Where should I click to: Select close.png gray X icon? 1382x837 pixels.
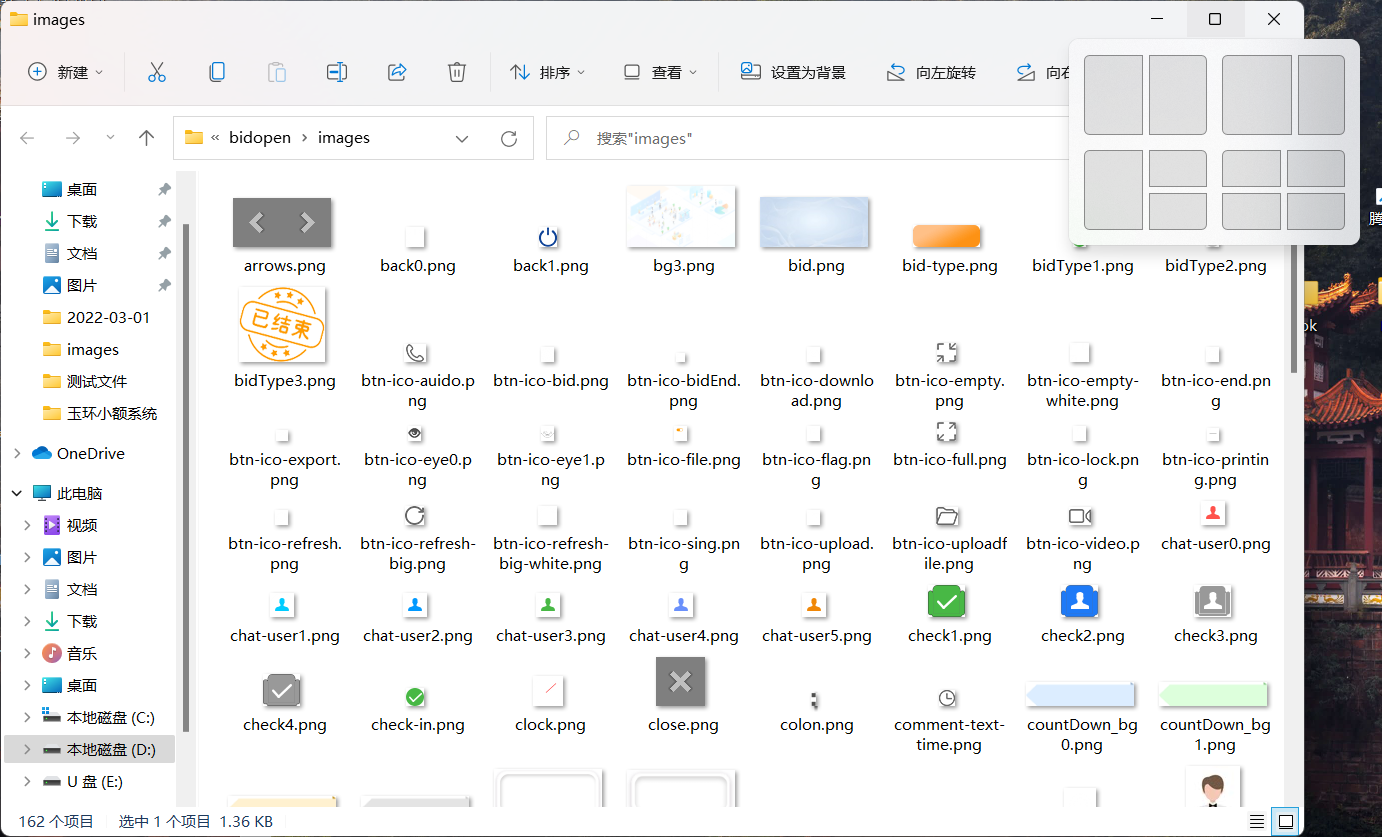tap(681, 682)
